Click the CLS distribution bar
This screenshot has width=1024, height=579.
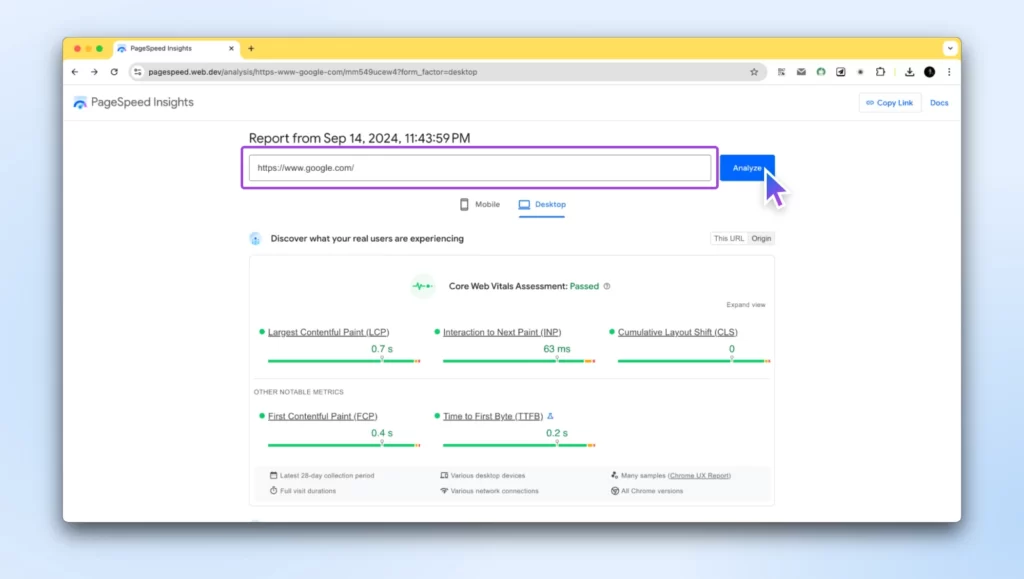click(694, 361)
